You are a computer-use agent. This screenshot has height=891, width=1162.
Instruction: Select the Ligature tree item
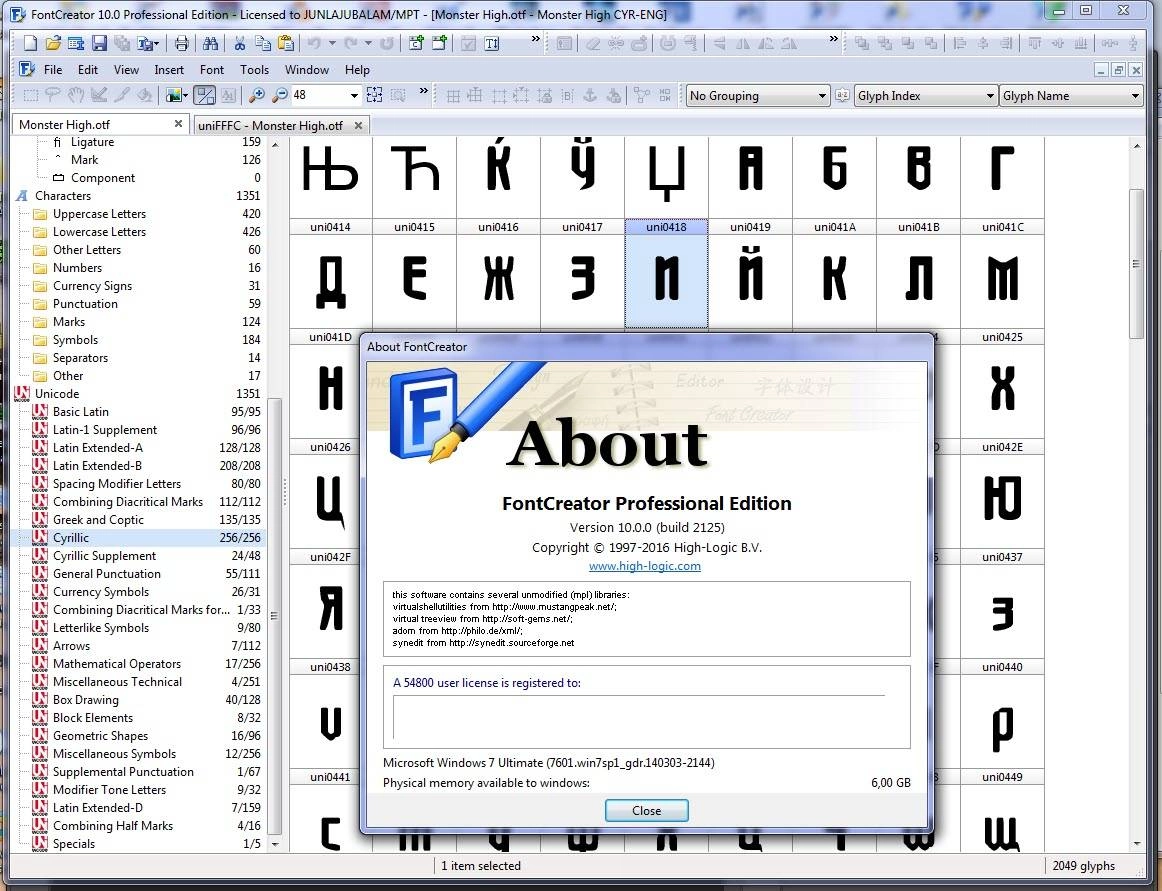point(92,142)
